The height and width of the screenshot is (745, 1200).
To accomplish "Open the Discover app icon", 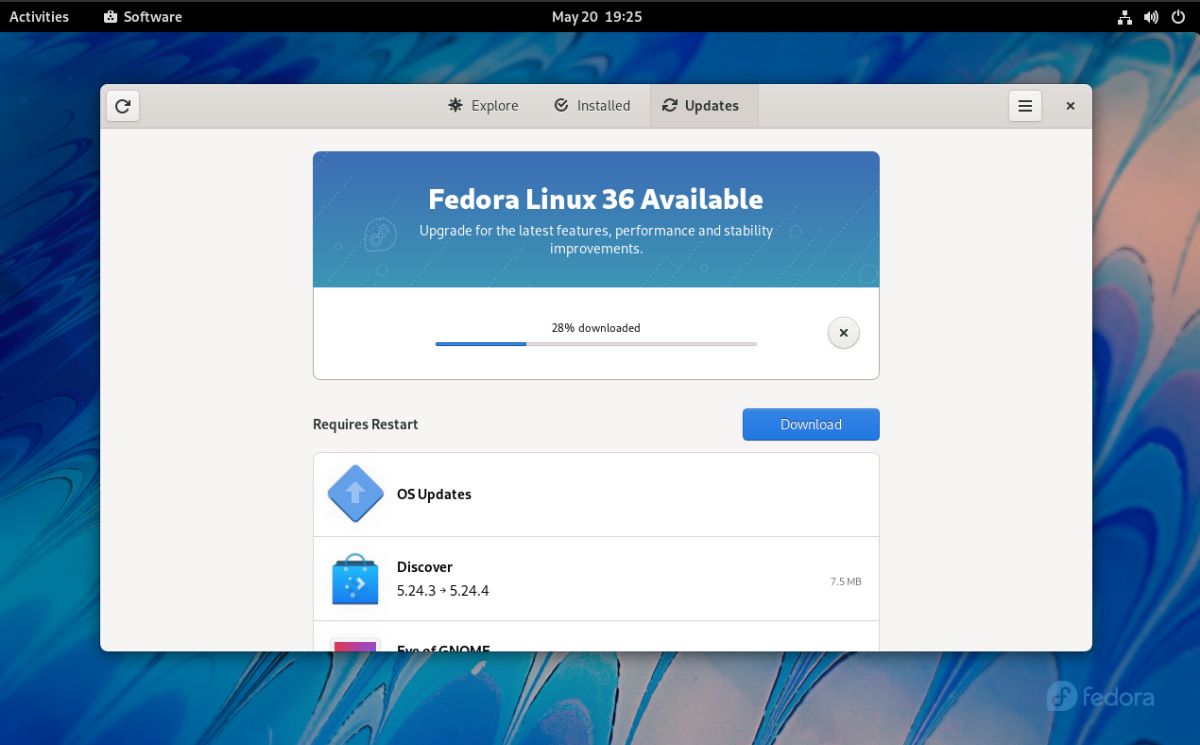I will pyautogui.click(x=355, y=578).
